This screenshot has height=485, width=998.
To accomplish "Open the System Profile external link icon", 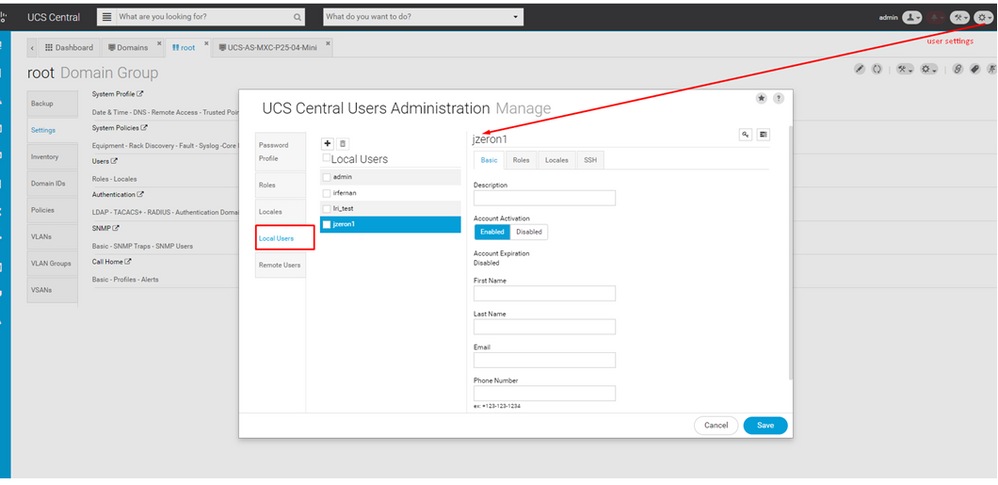I will tap(140, 94).
